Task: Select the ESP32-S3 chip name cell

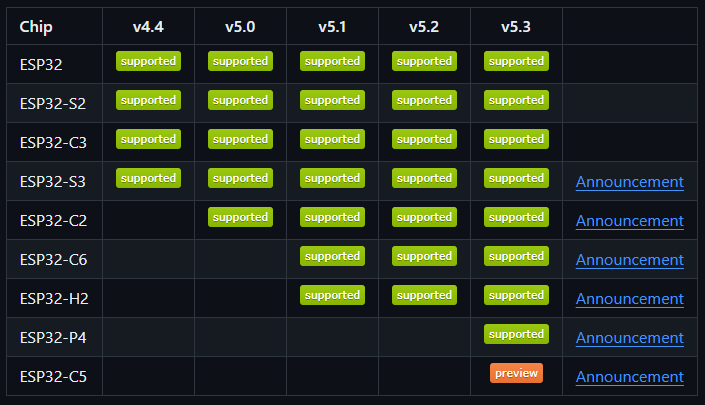Action: coord(54,181)
